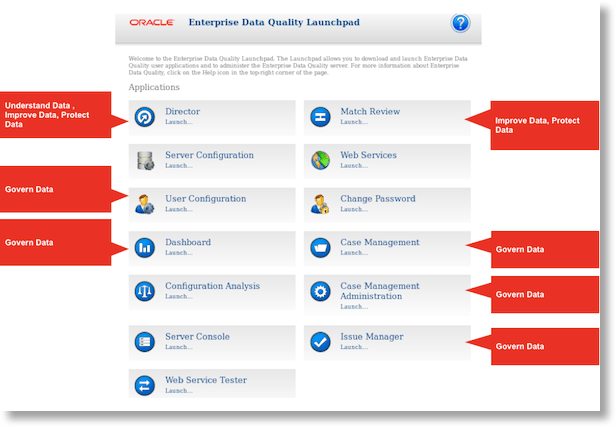The width and height of the screenshot is (616, 427).
Task: Click the Match Review icon
Action: (320, 117)
